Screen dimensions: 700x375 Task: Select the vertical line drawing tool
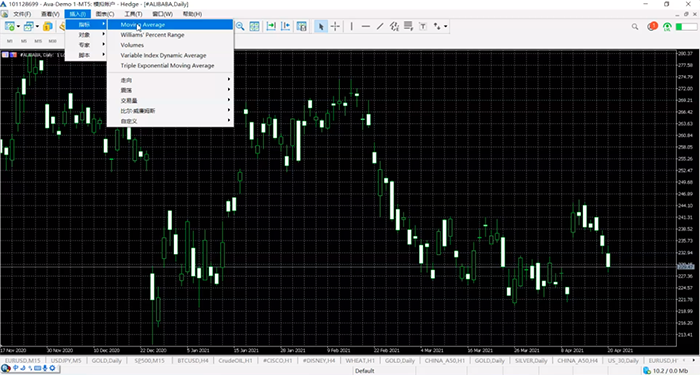(352, 26)
